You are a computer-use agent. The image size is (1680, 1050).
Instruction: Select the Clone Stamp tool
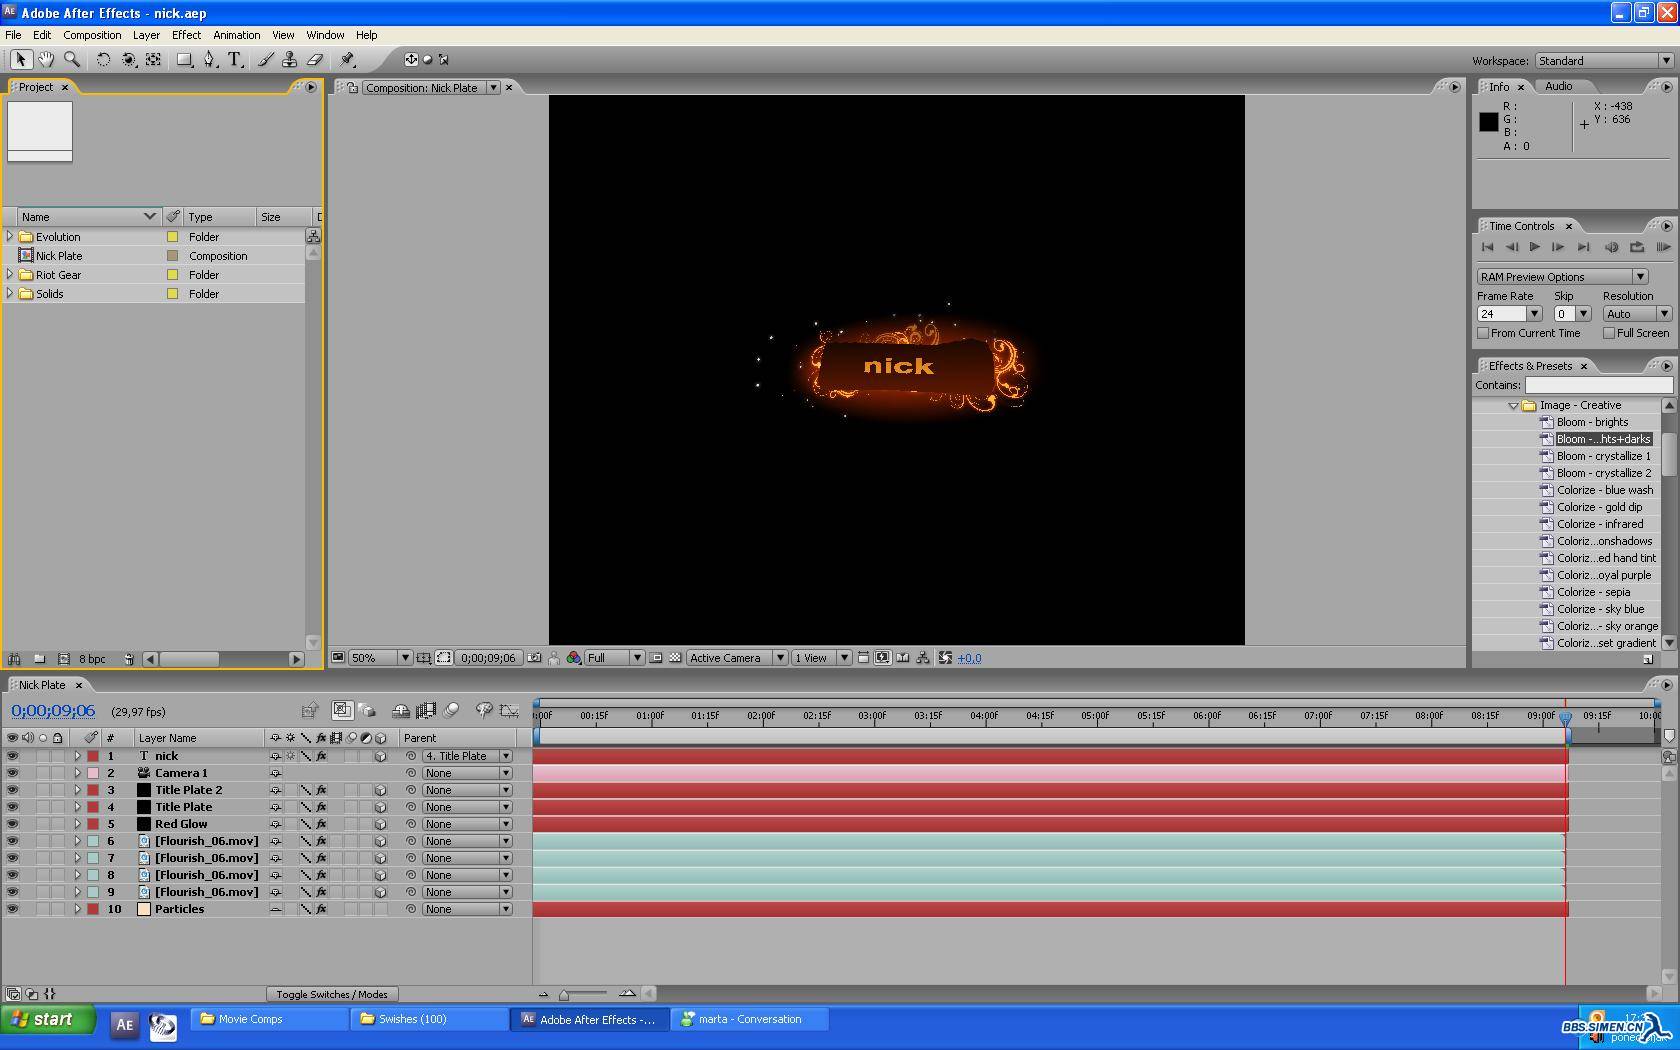tap(289, 60)
